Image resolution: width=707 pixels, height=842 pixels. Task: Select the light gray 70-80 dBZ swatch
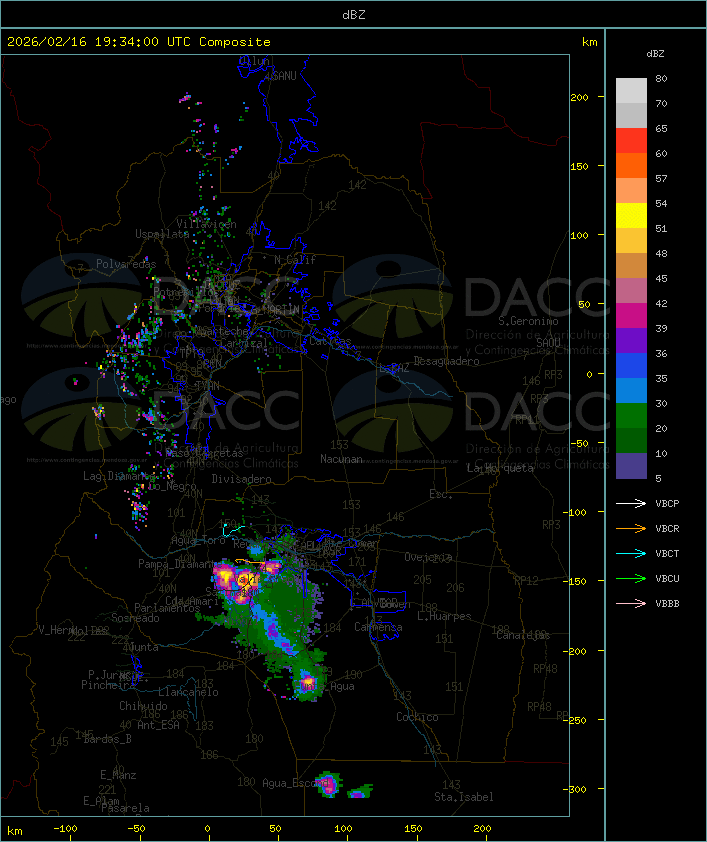click(x=631, y=91)
